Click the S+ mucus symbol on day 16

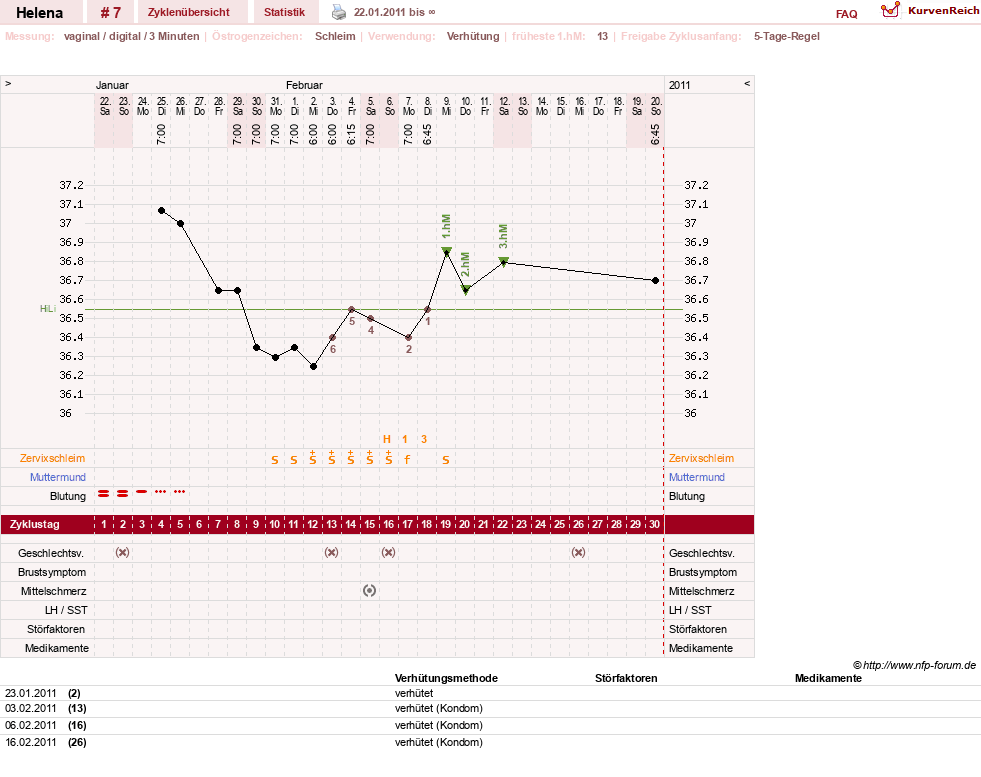pyautogui.click(x=389, y=457)
